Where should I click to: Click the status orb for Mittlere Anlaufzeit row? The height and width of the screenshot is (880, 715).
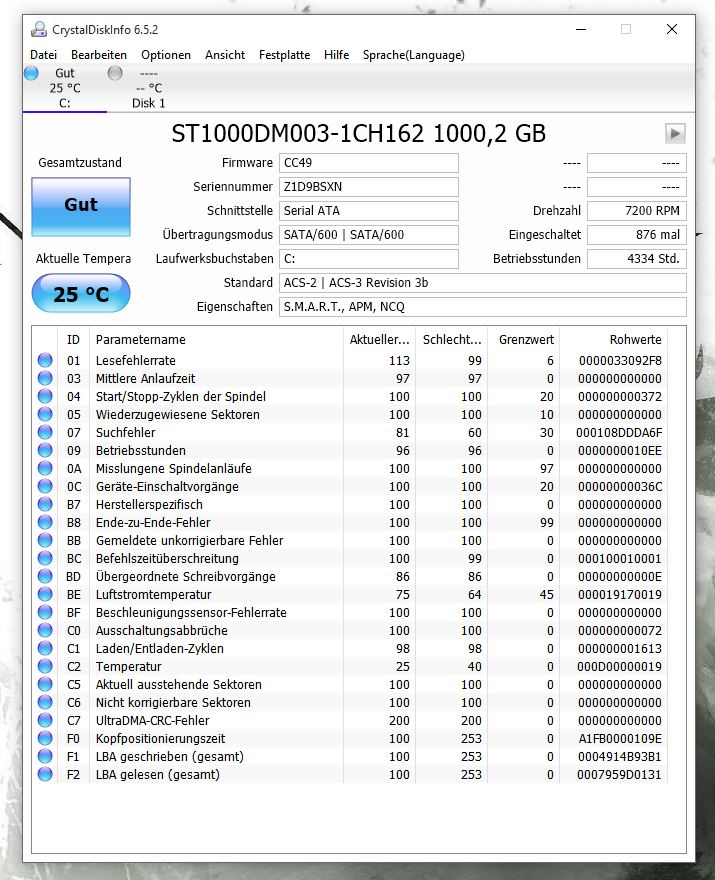coord(45,378)
